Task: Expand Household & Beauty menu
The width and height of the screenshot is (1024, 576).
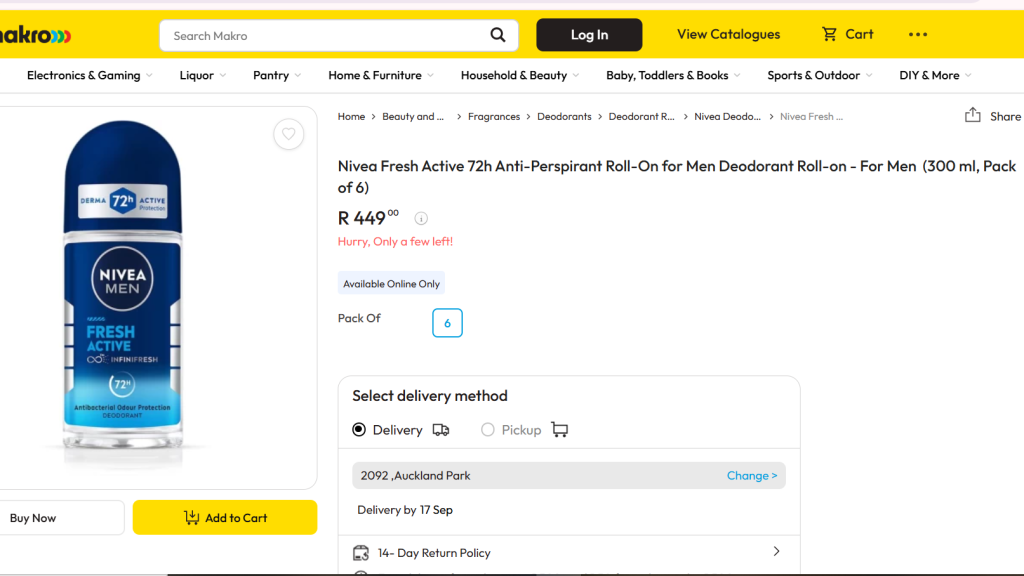Action: point(520,76)
